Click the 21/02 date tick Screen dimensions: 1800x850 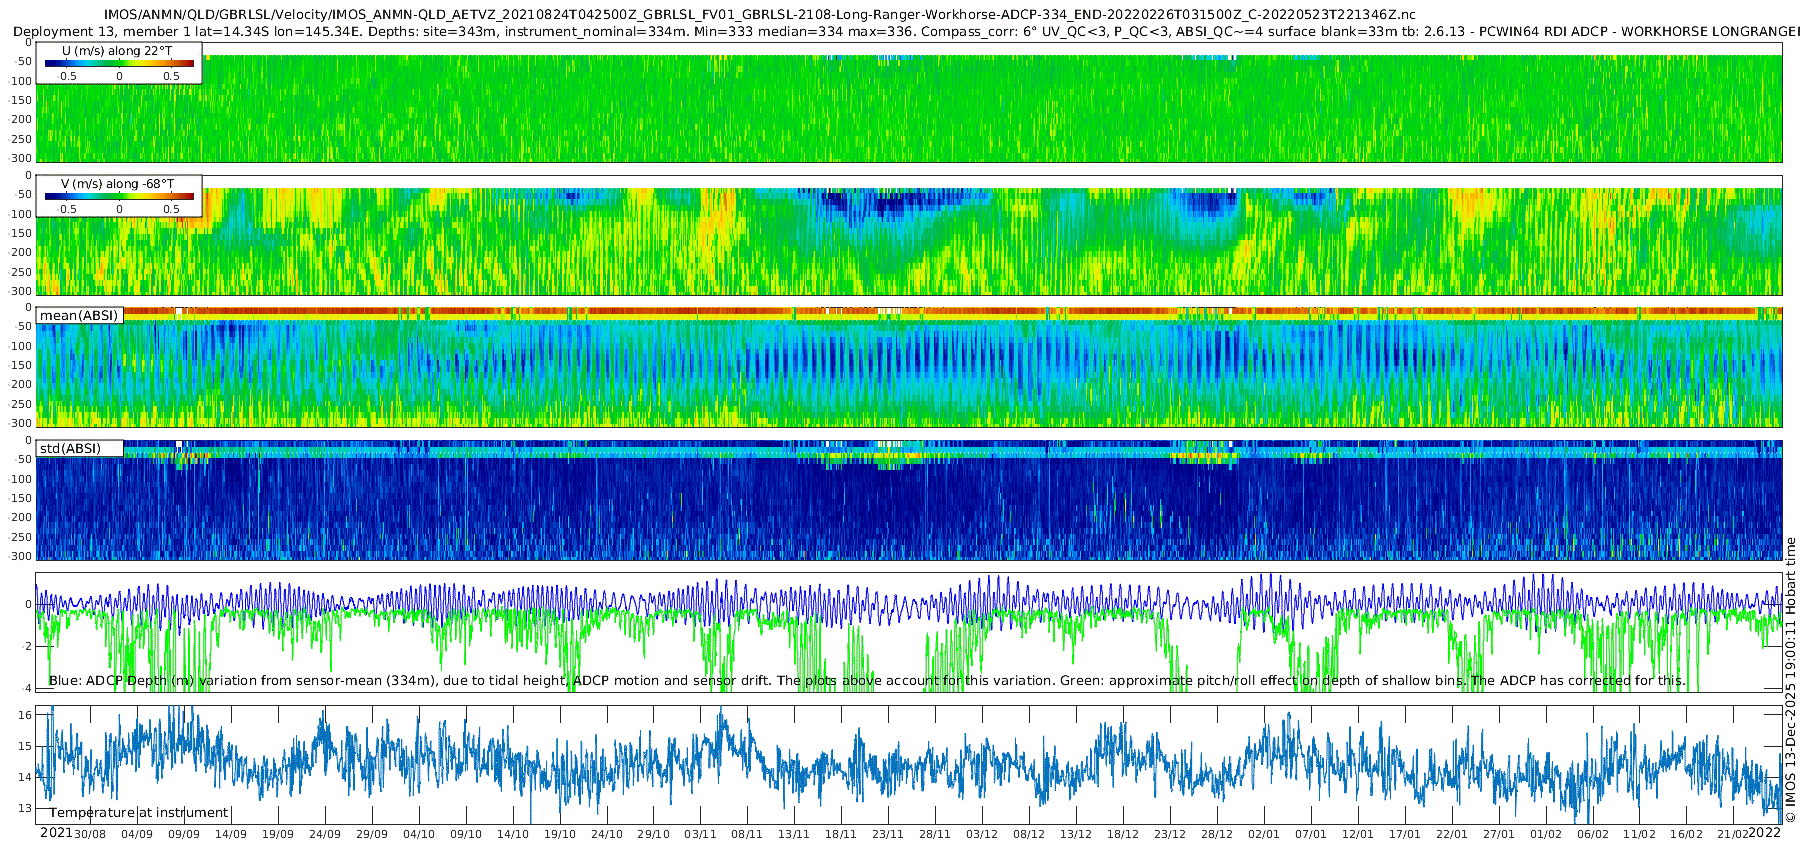pyautogui.click(x=1734, y=834)
